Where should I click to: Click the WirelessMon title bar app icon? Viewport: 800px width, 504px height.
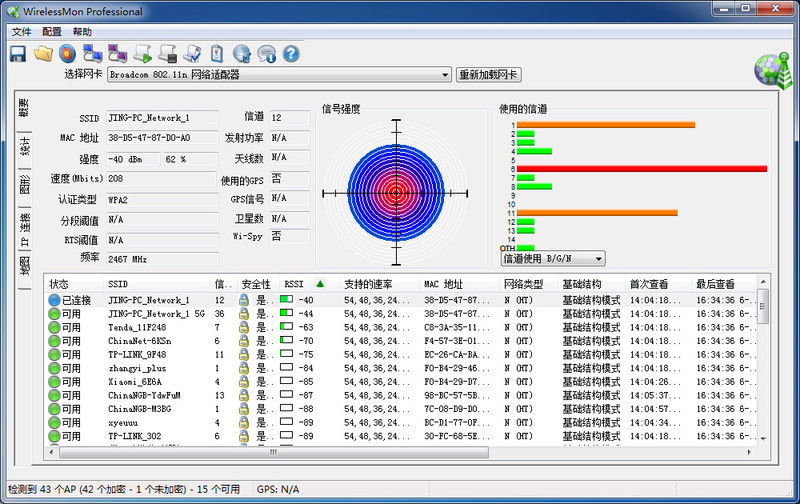(13, 11)
